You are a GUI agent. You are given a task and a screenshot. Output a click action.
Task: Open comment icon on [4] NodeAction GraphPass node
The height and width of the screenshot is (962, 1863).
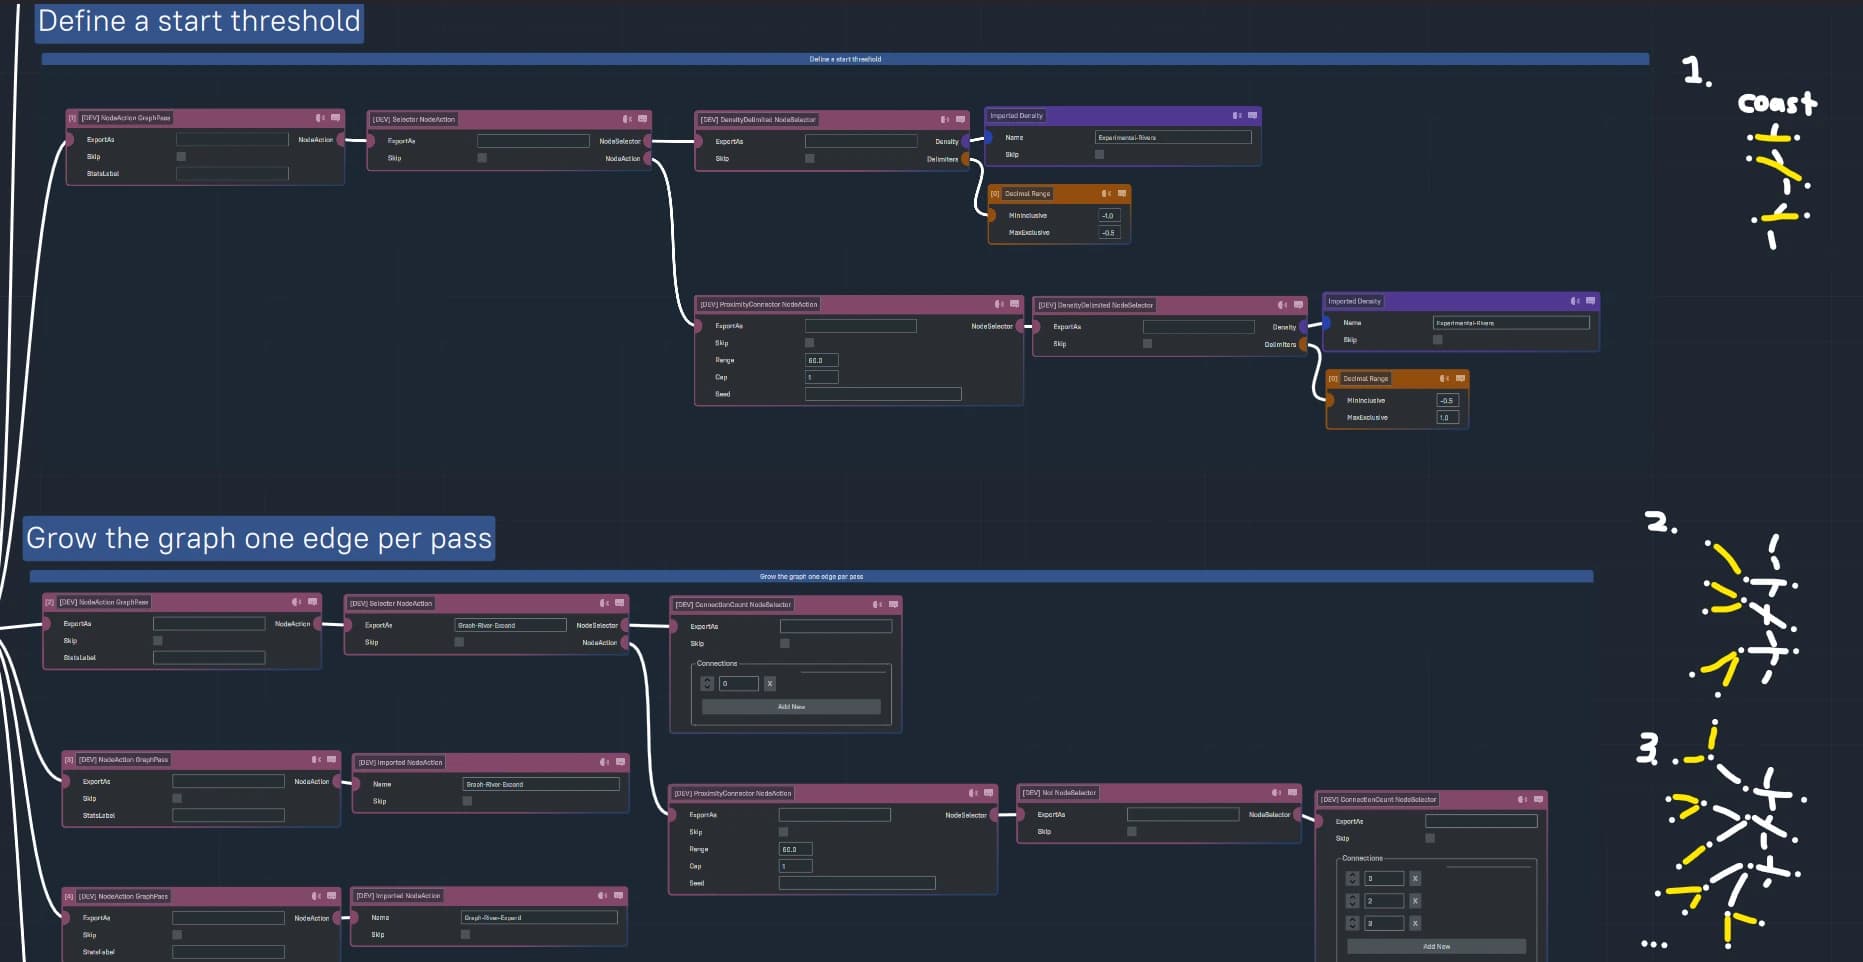point(332,896)
